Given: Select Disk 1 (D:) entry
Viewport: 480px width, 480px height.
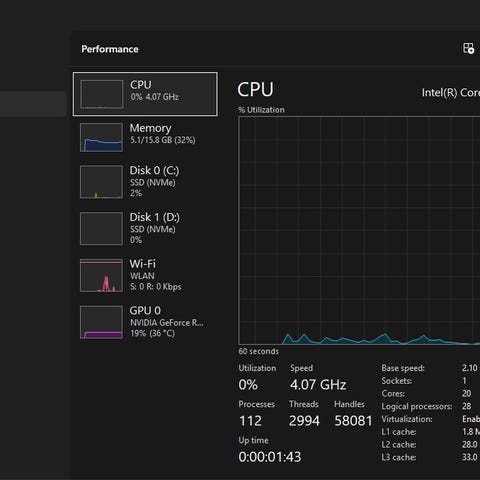Looking at the screenshot, I should [x=145, y=228].
